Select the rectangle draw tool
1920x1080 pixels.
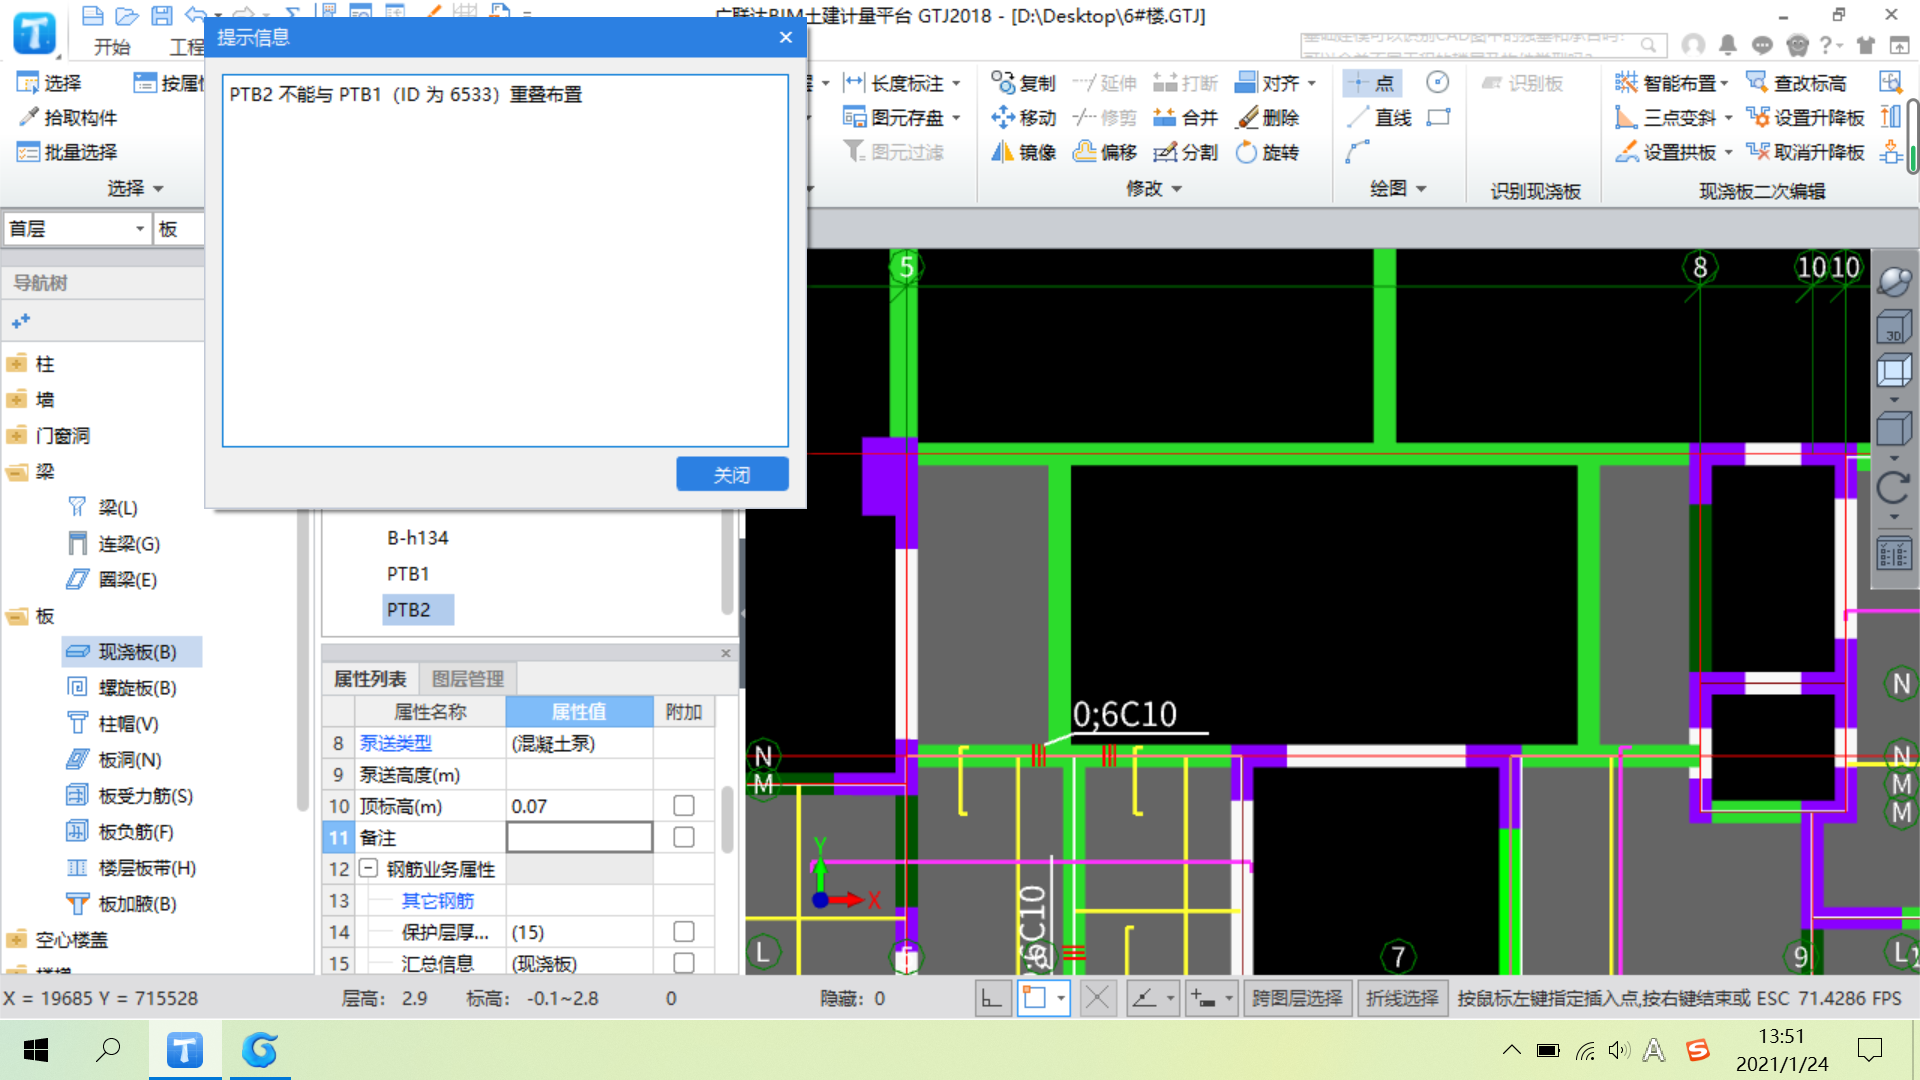click(1438, 118)
